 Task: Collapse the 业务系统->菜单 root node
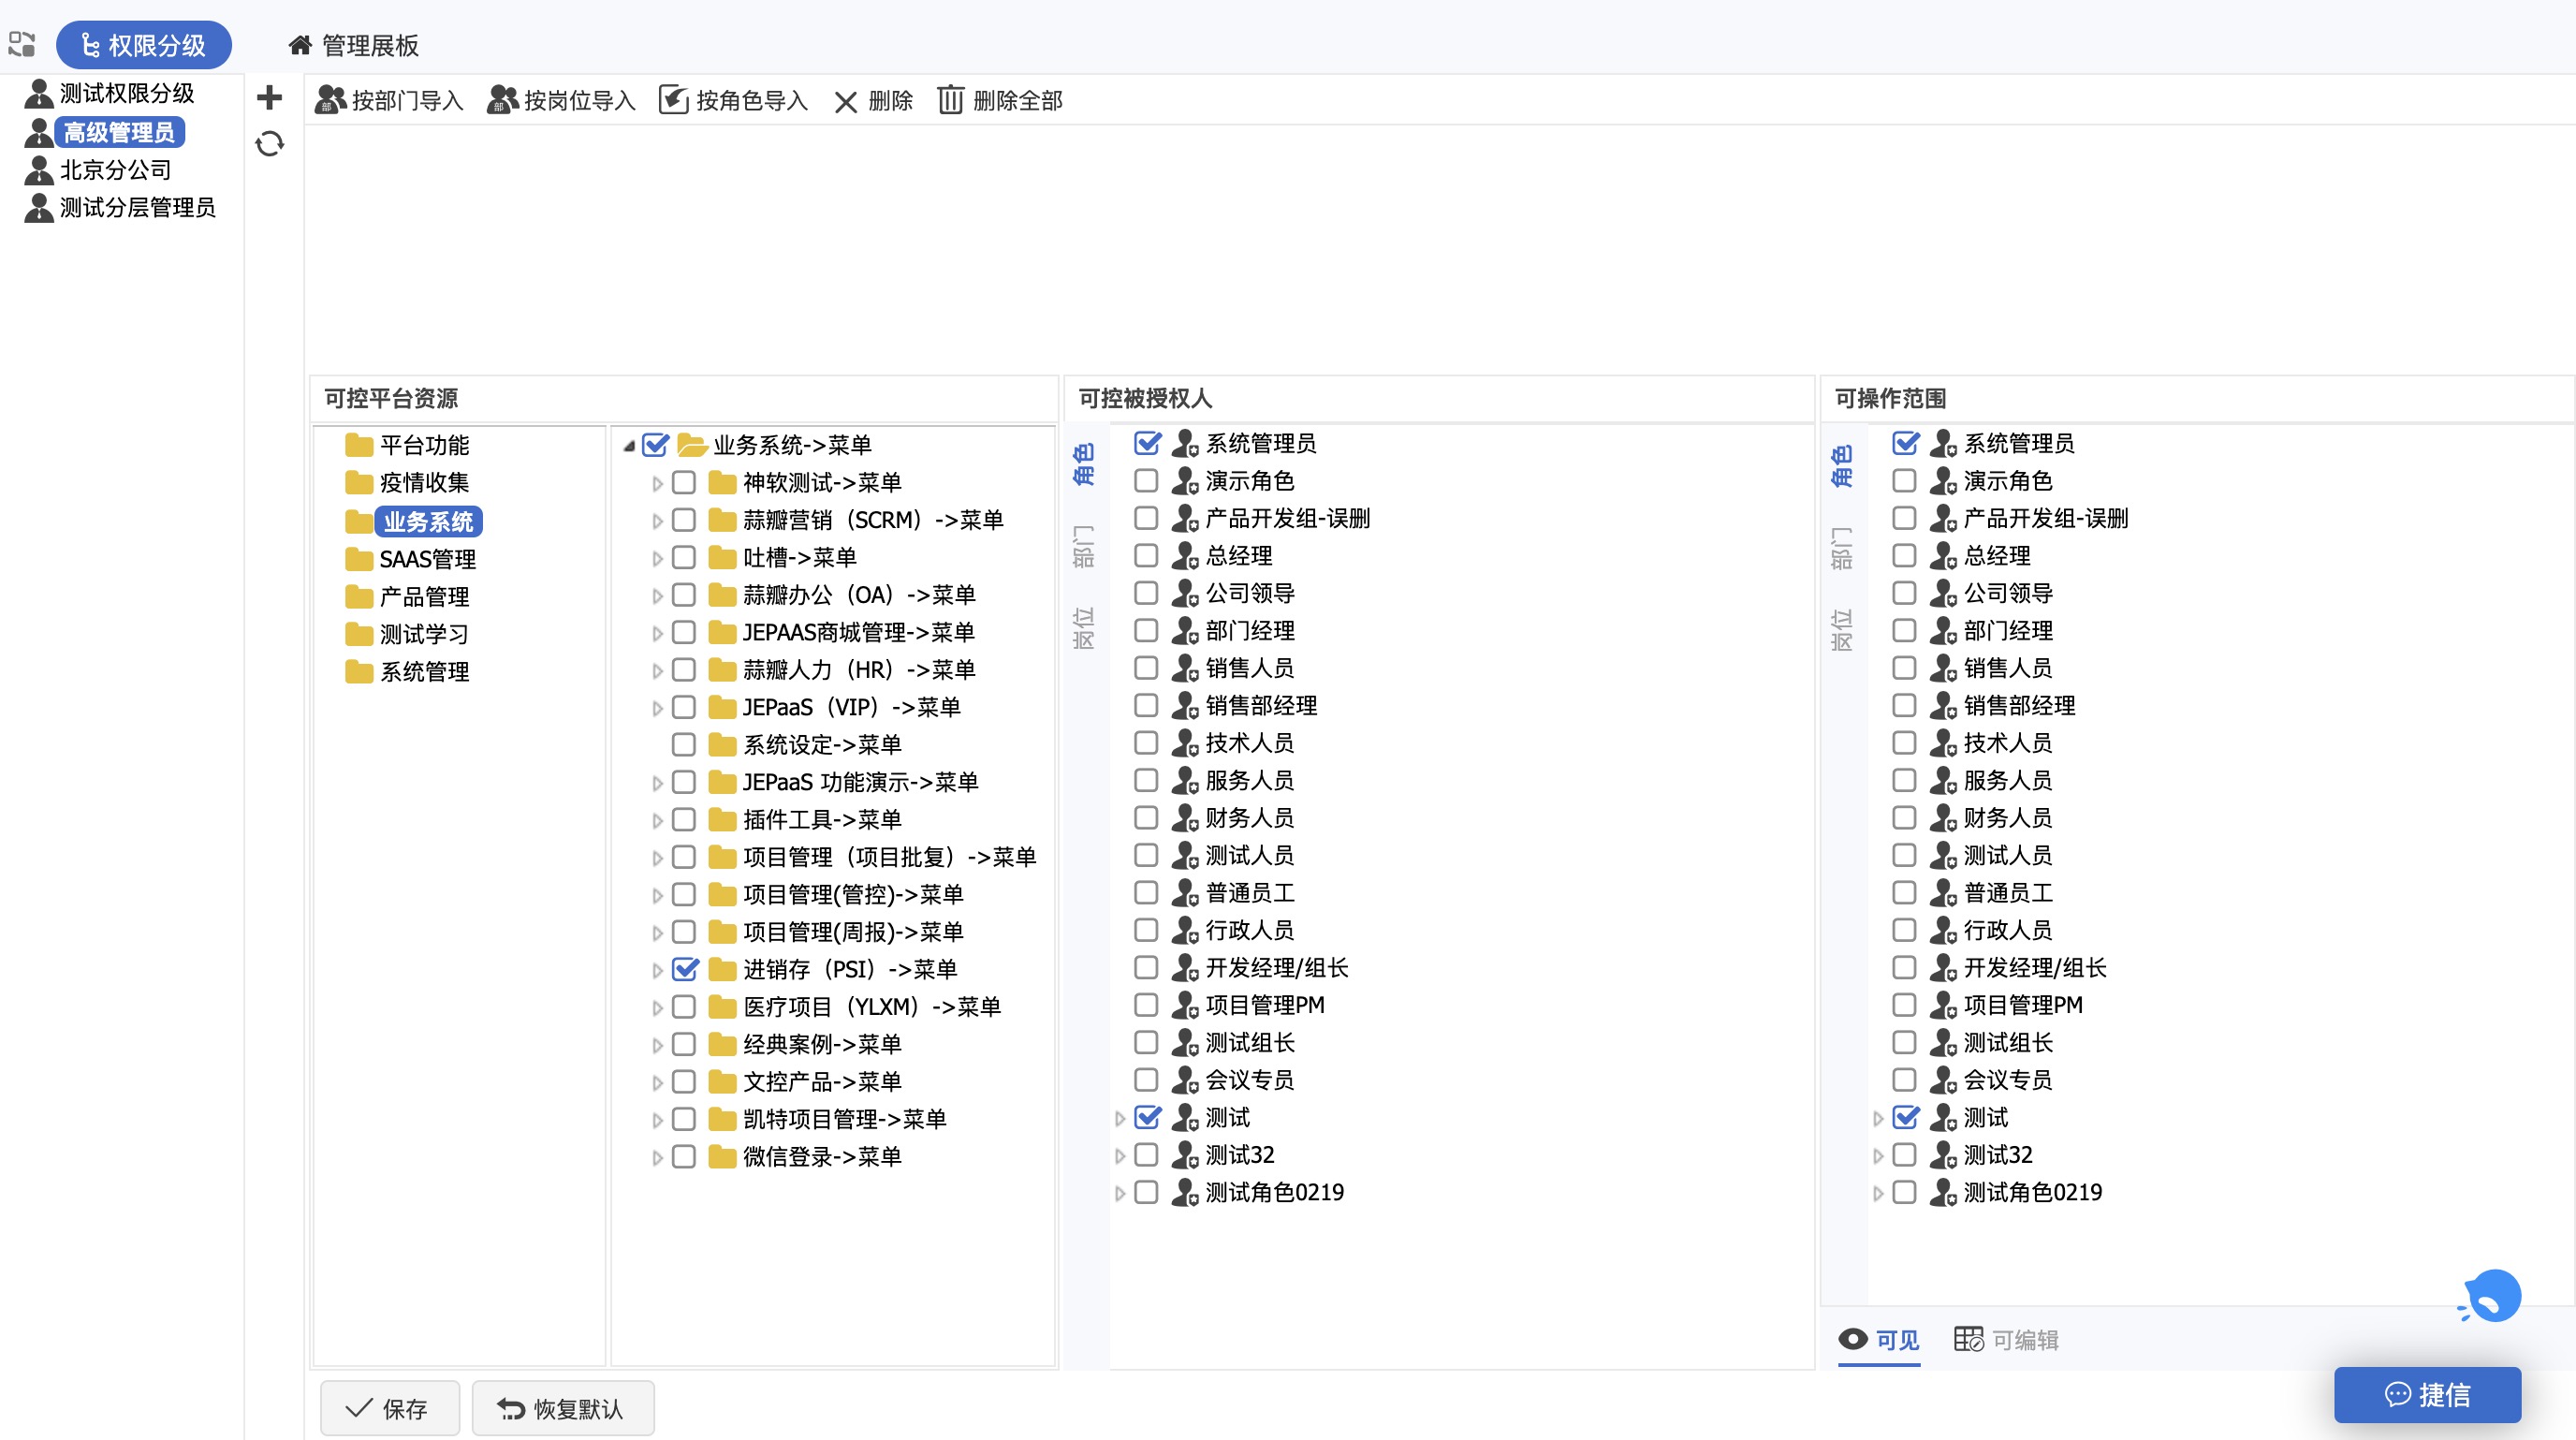(x=629, y=446)
